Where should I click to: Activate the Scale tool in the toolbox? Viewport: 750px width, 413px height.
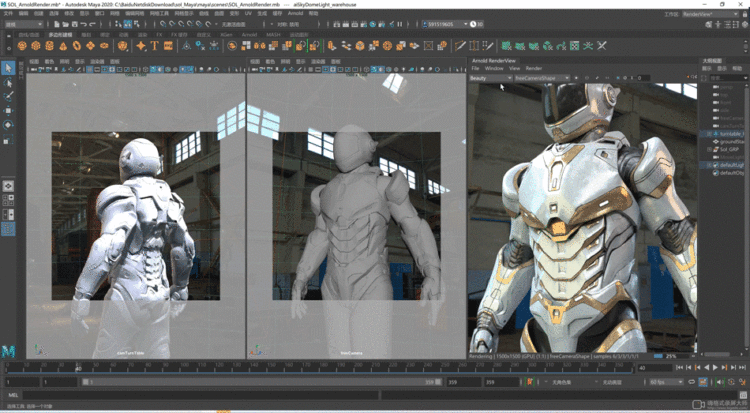tap(8, 139)
